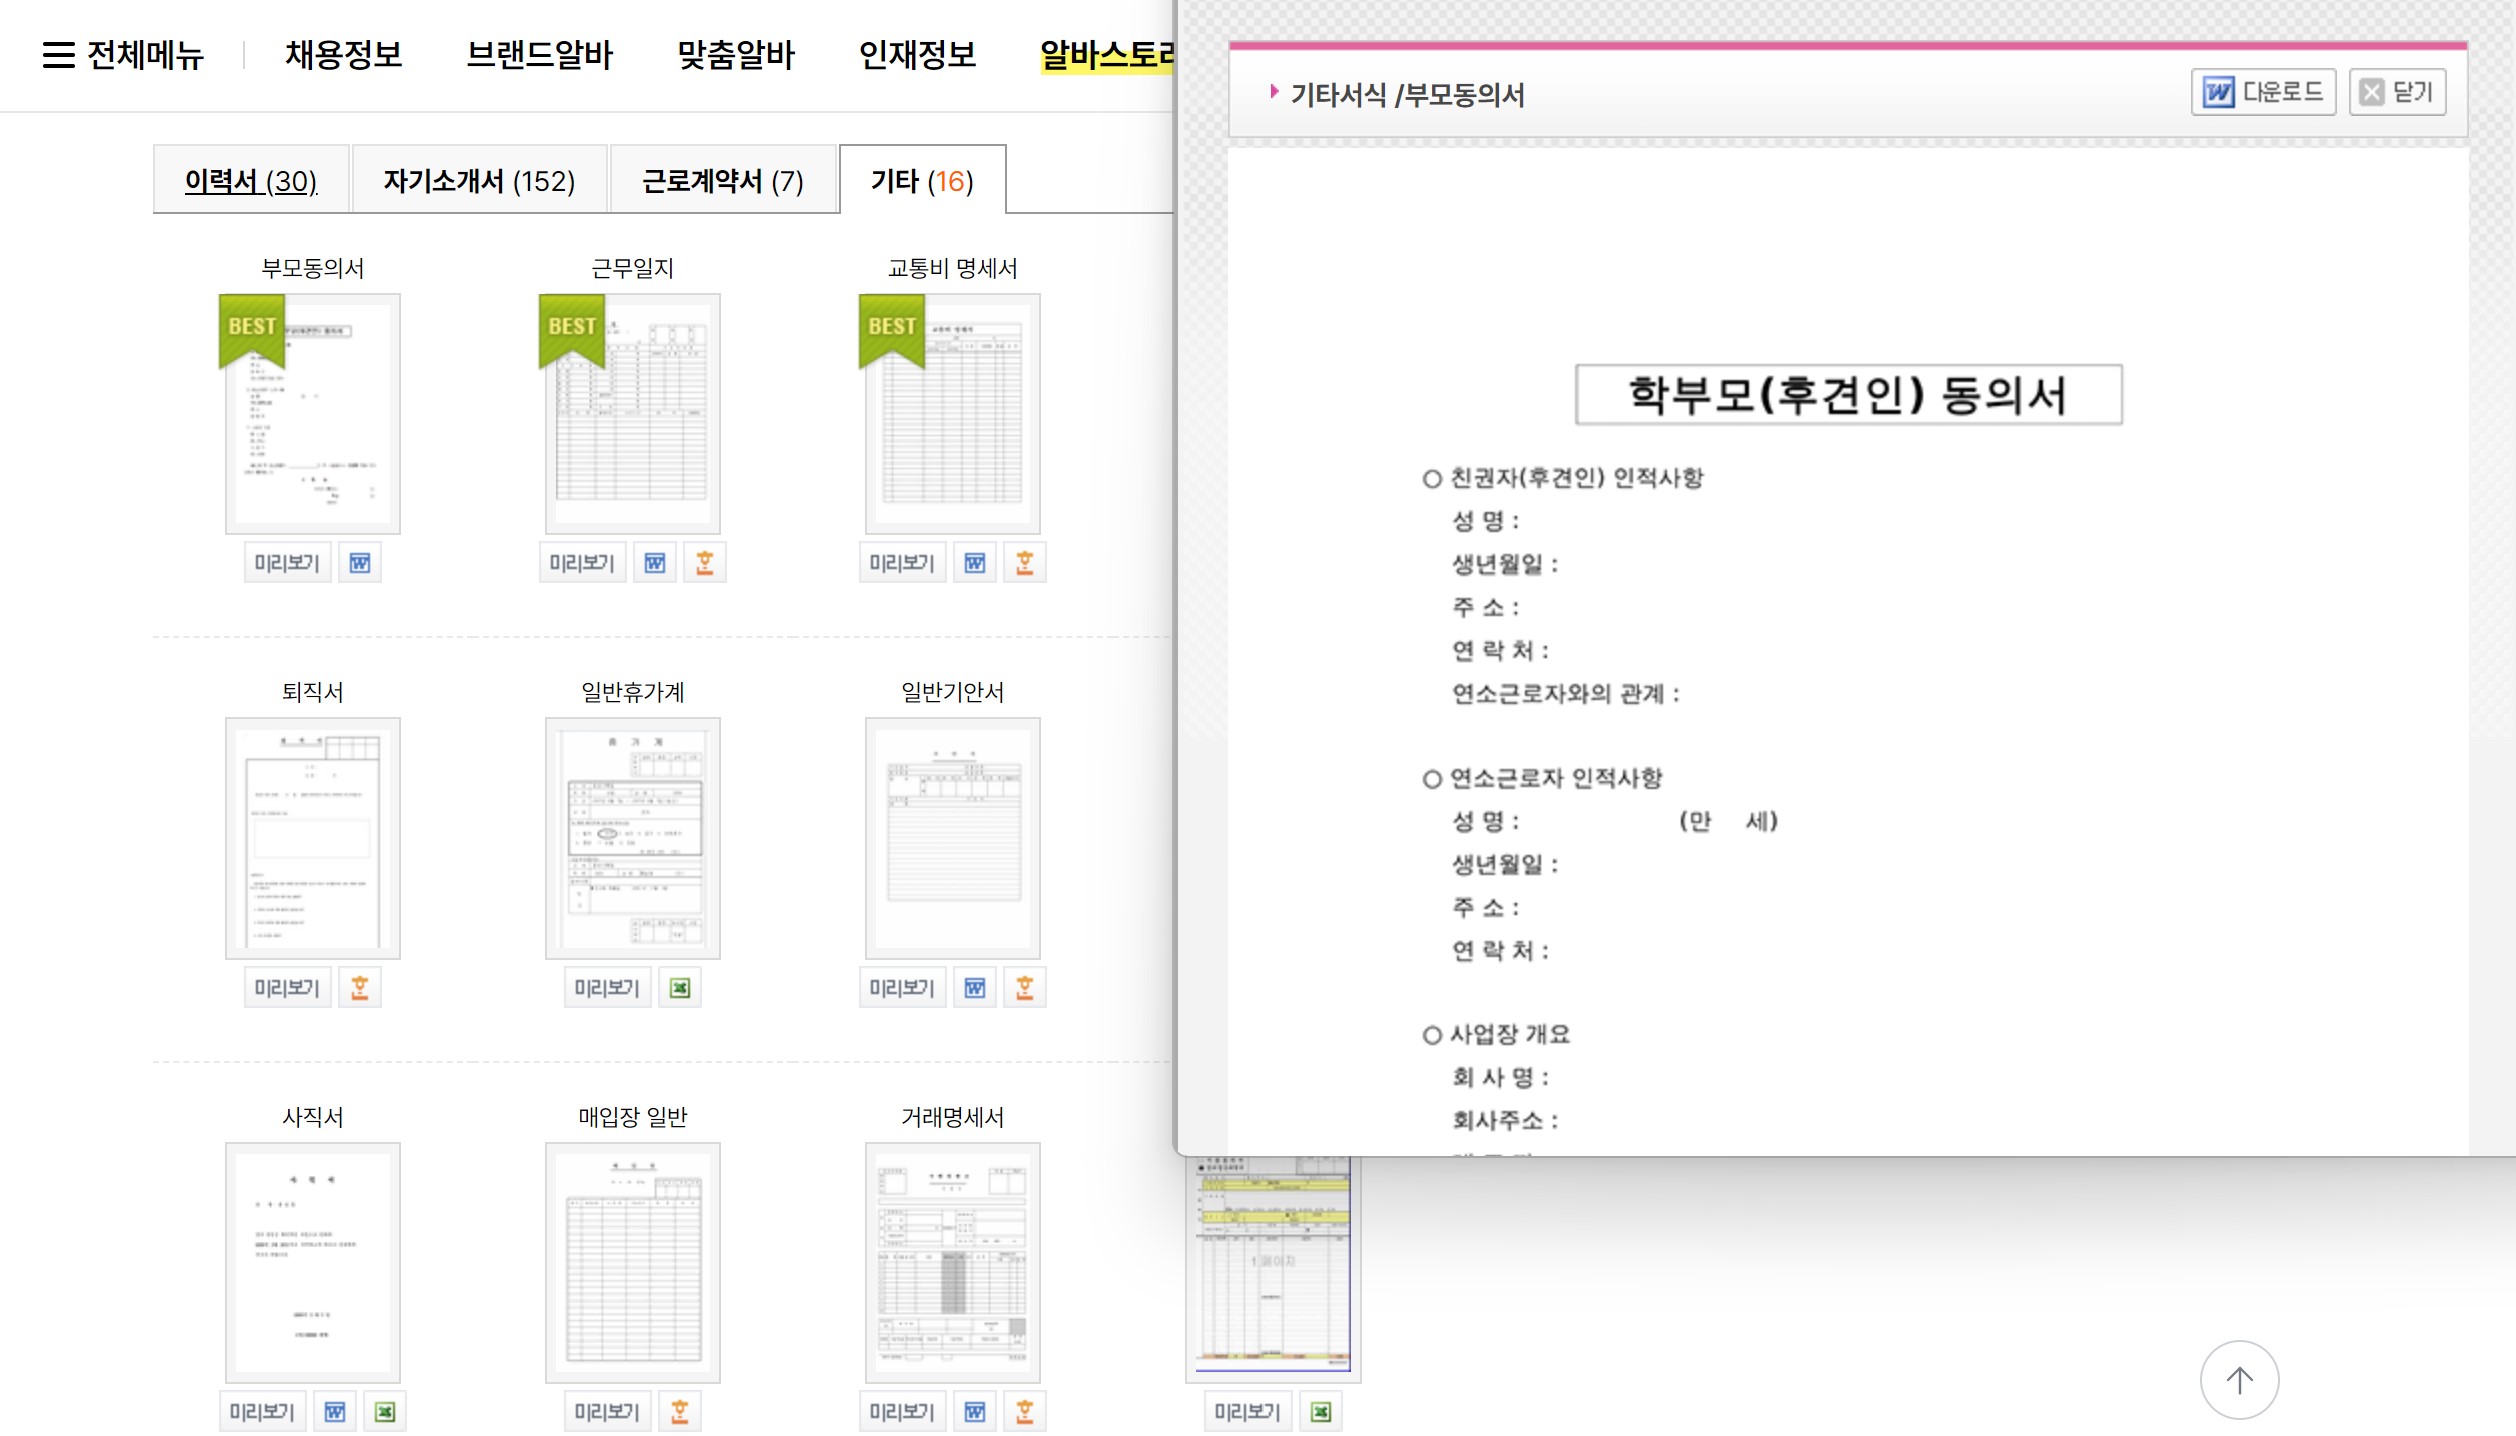Close the preview with 닫기 button
Image resolution: width=2516 pixels, height=1436 pixels.
tap(2397, 93)
